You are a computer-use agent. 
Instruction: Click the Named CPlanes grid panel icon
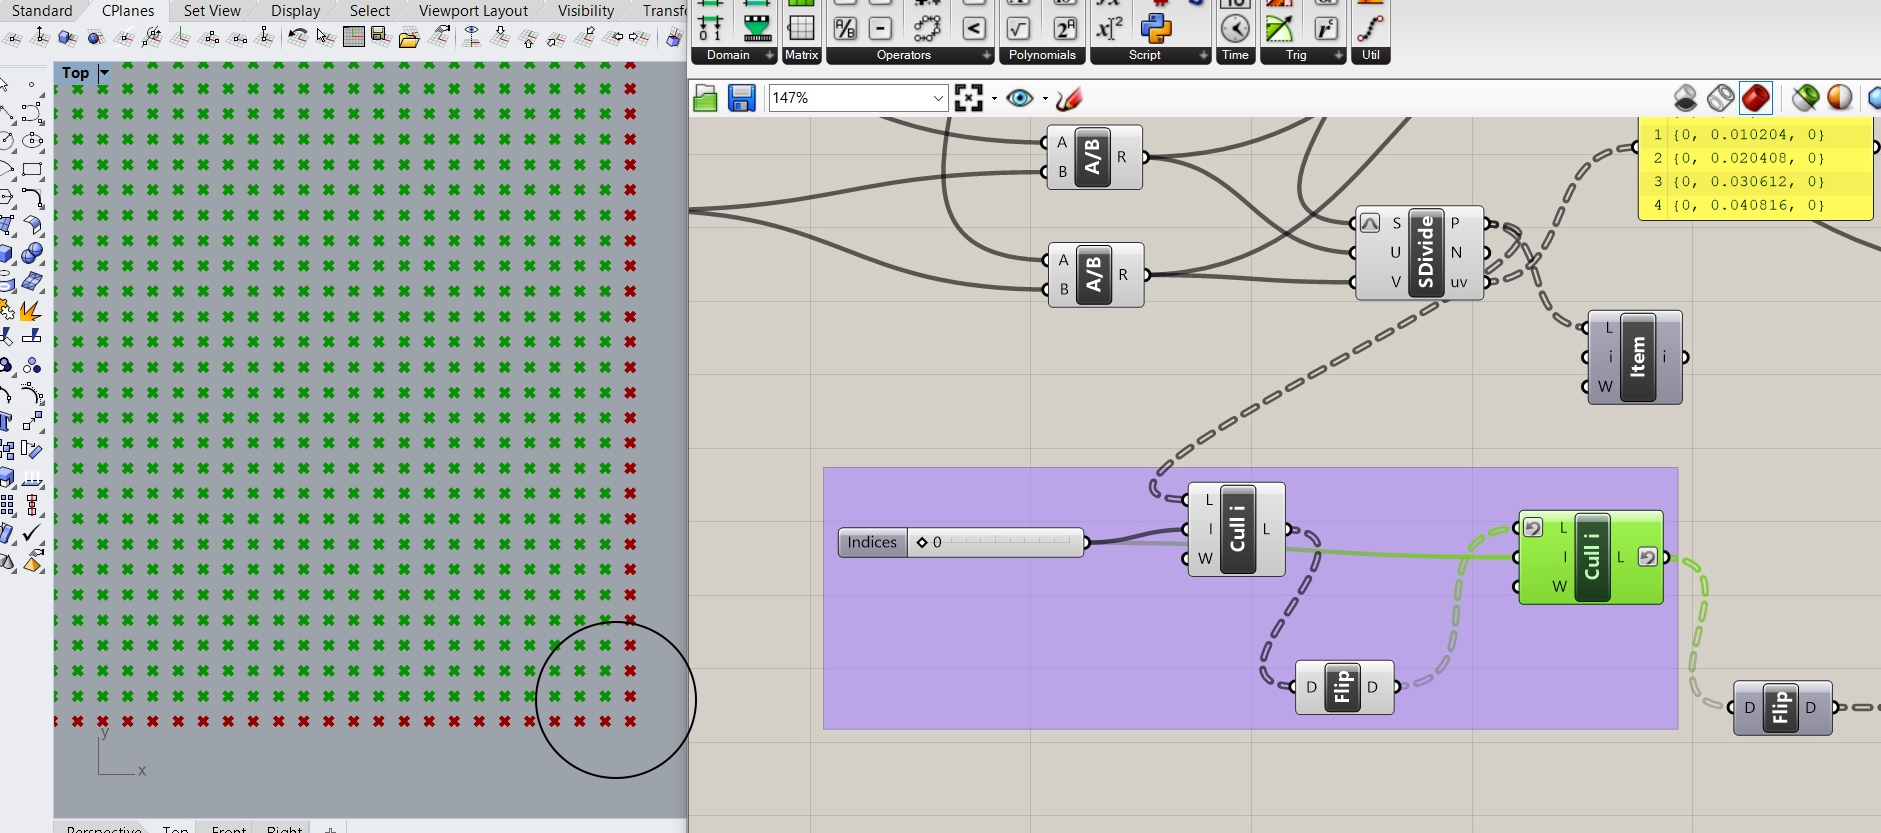point(353,37)
